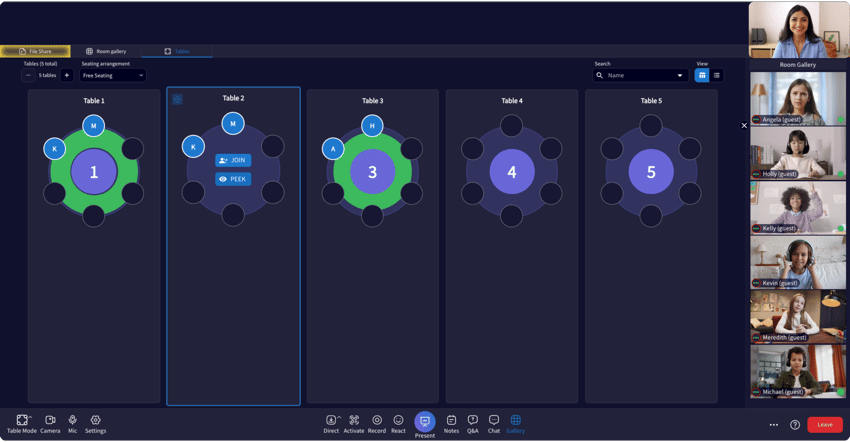850x442 pixels.
Task: Open the React emoji menu
Action: 398,424
